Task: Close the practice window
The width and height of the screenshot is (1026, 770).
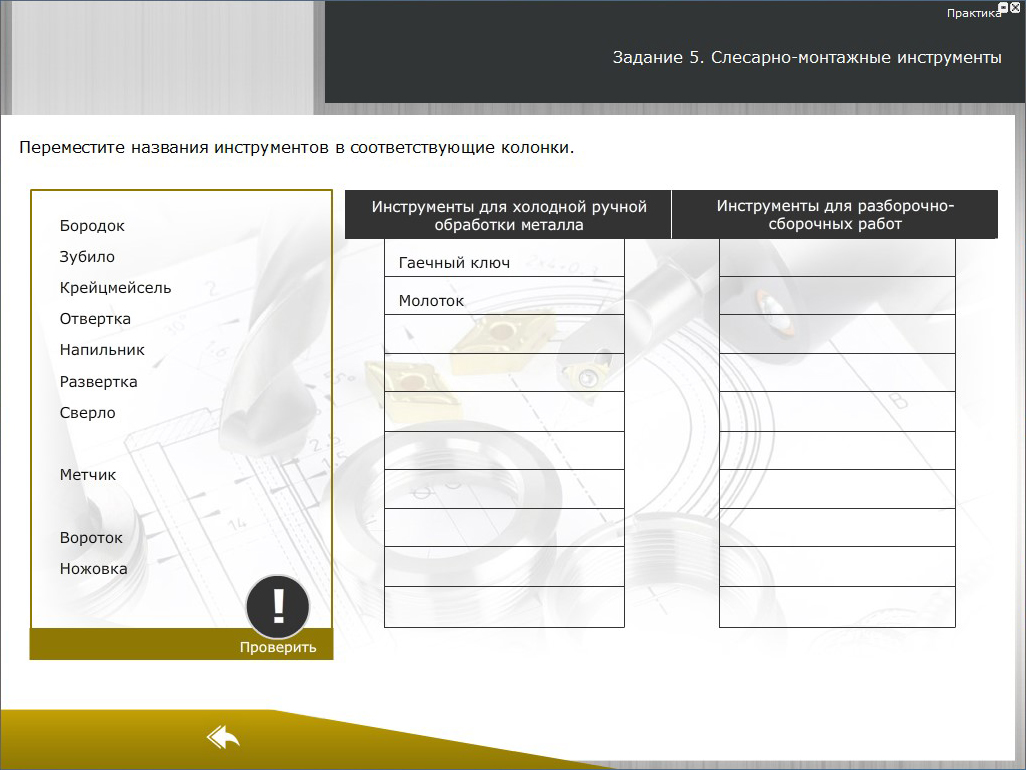Action: pos(1016,7)
